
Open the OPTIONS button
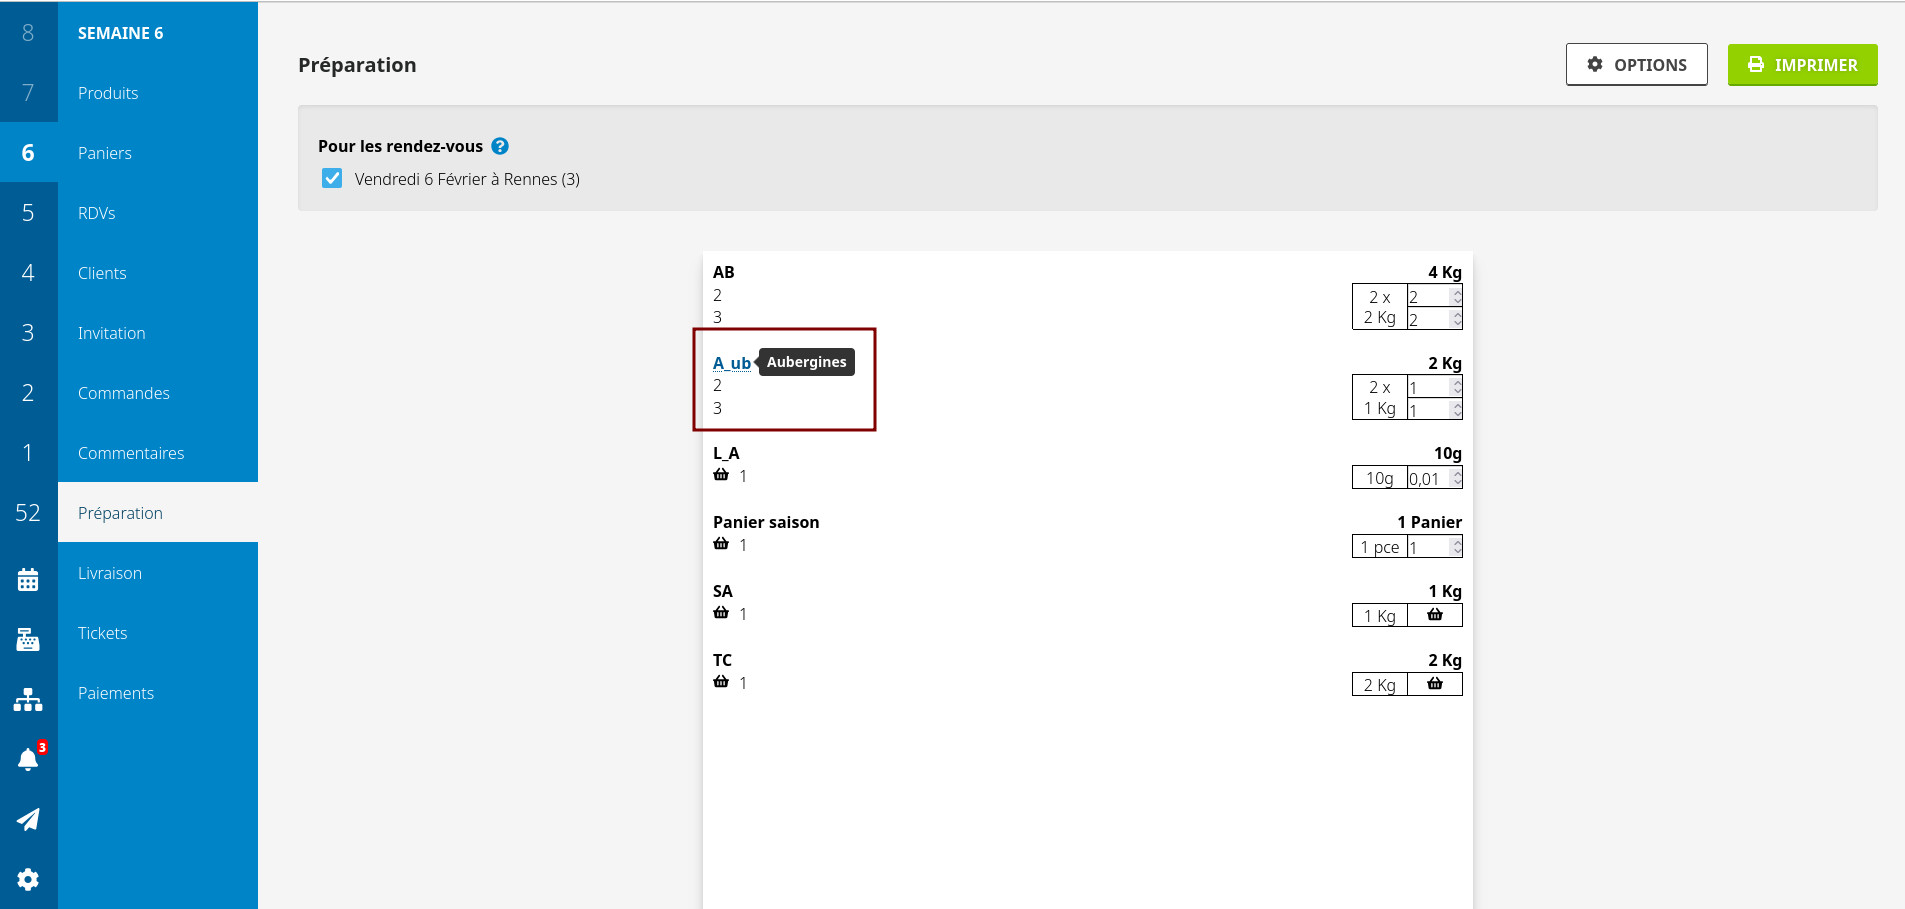[1636, 65]
